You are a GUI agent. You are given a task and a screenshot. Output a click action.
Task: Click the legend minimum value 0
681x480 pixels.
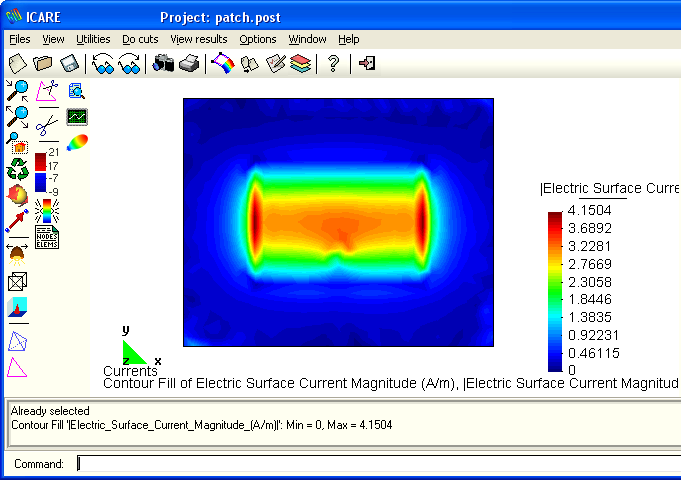pyautogui.click(x=572, y=370)
